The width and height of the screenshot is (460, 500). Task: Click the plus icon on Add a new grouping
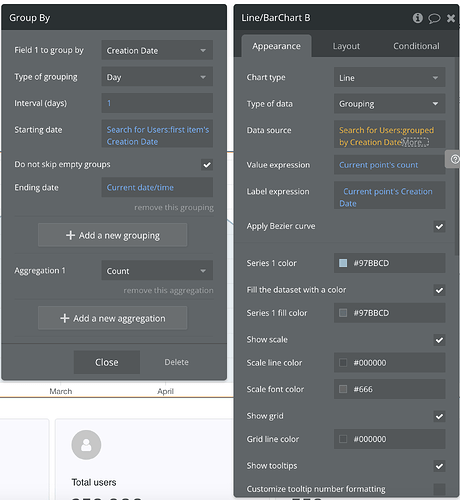click(70, 235)
